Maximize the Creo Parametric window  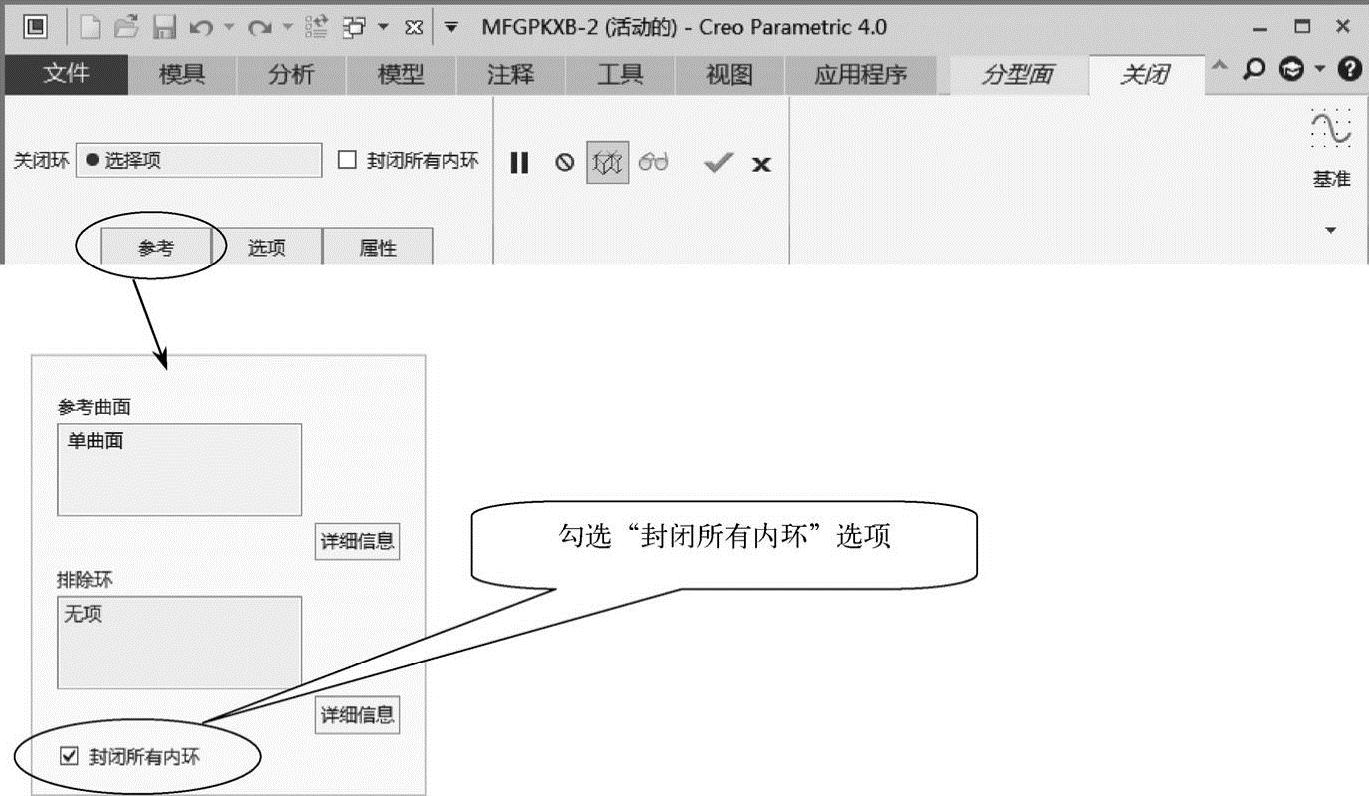[1302, 28]
